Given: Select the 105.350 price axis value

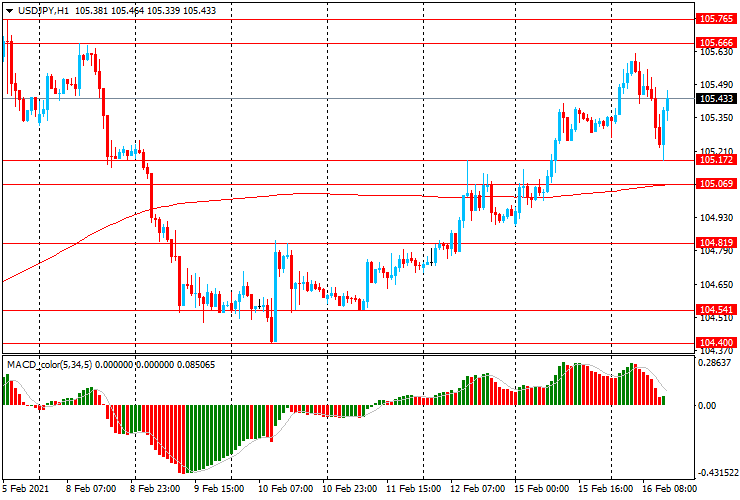Looking at the screenshot, I should tap(716, 118).
